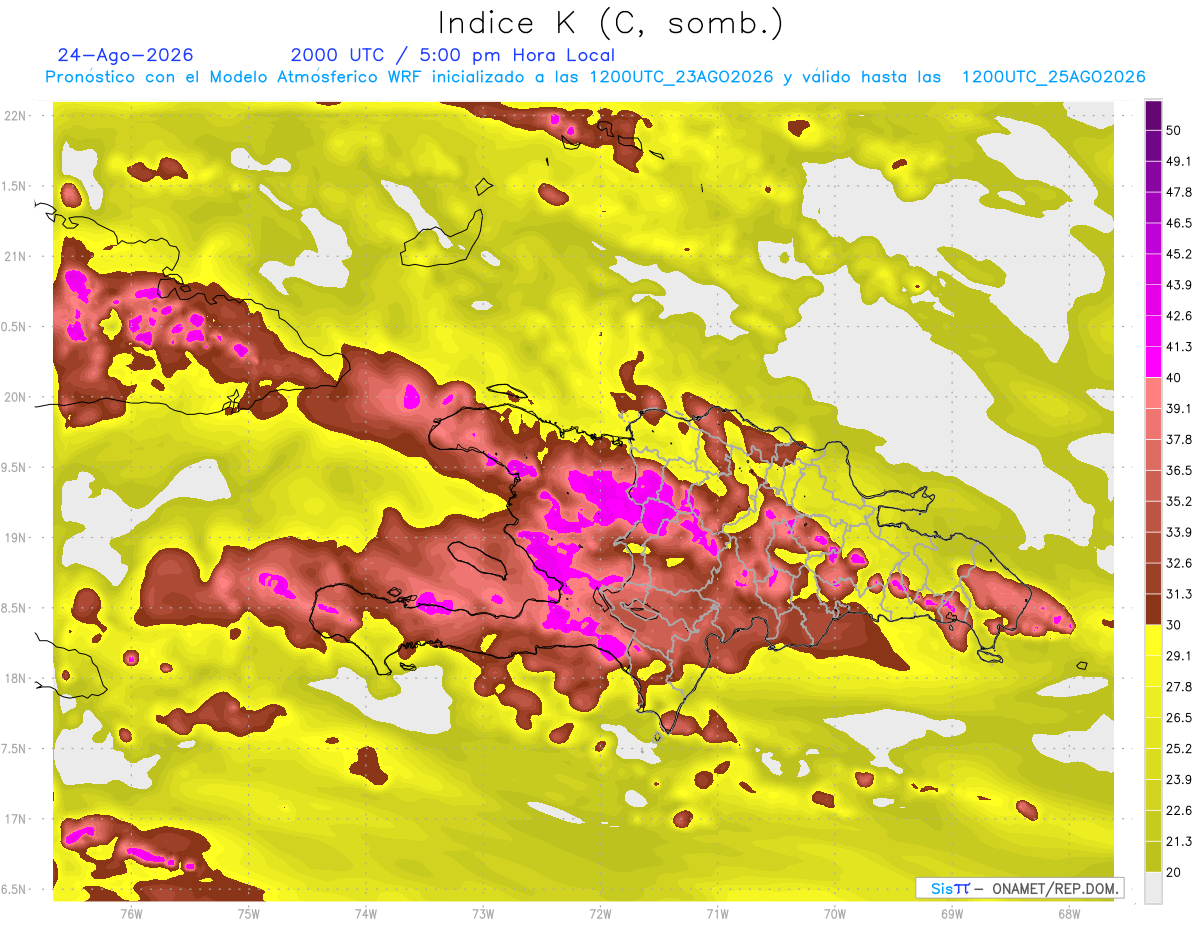1200x927 pixels.
Task: Select the '41.3' colorbar value
Action: coord(1179,347)
